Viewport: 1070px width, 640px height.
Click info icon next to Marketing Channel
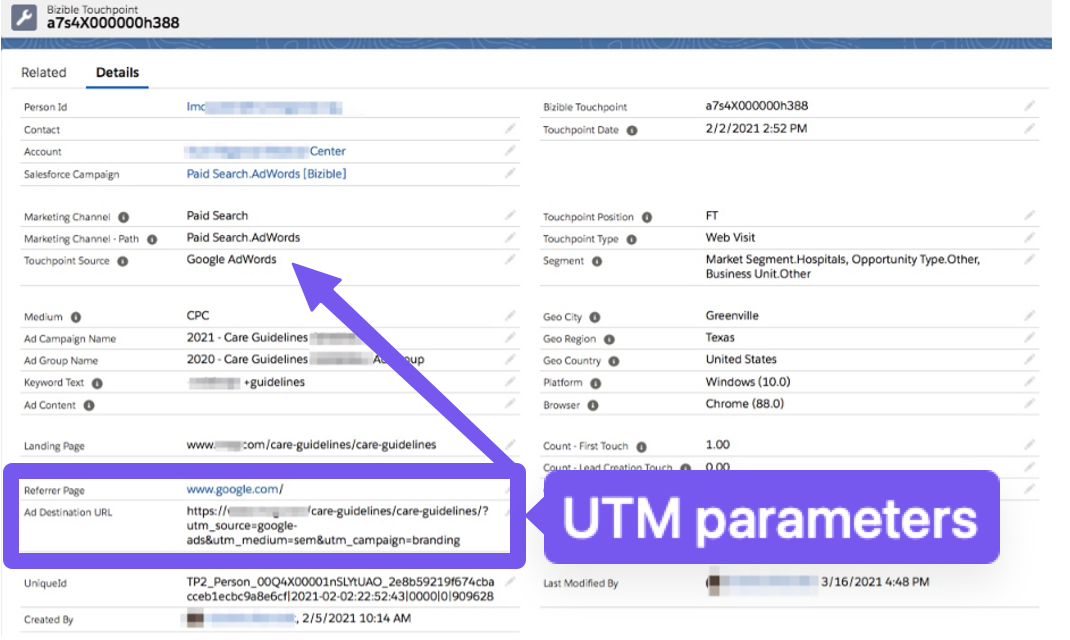tap(124, 218)
